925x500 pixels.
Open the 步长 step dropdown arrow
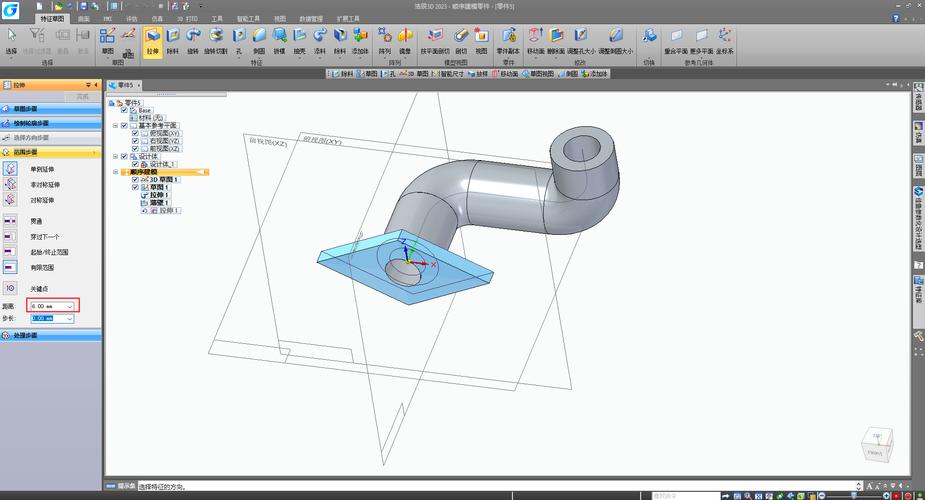[x=70, y=318]
